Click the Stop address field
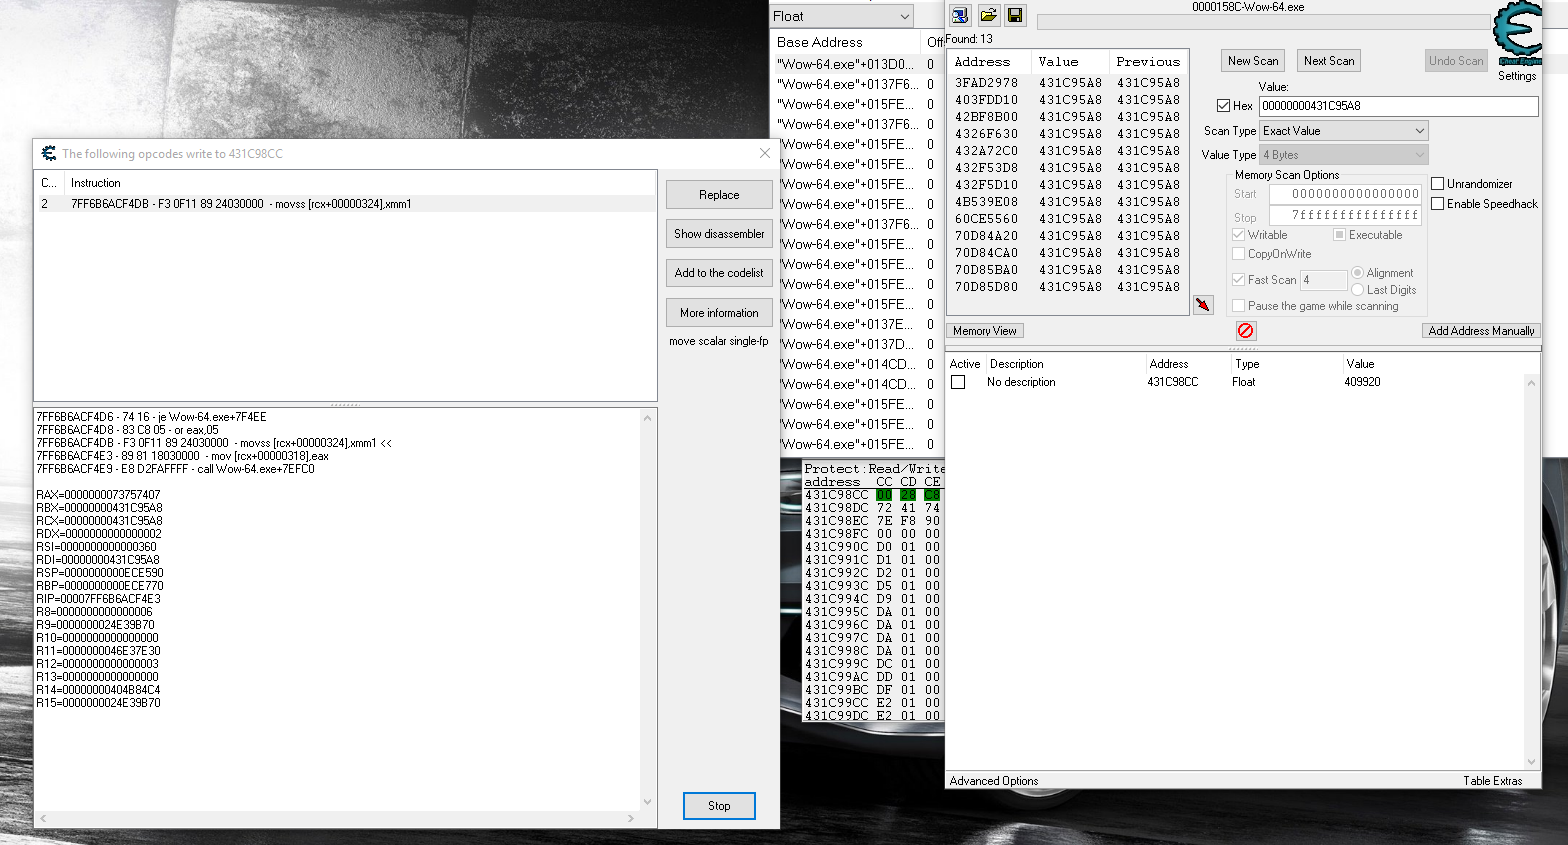Screen dimensions: 1568x845 click(x=1346, y=215)
